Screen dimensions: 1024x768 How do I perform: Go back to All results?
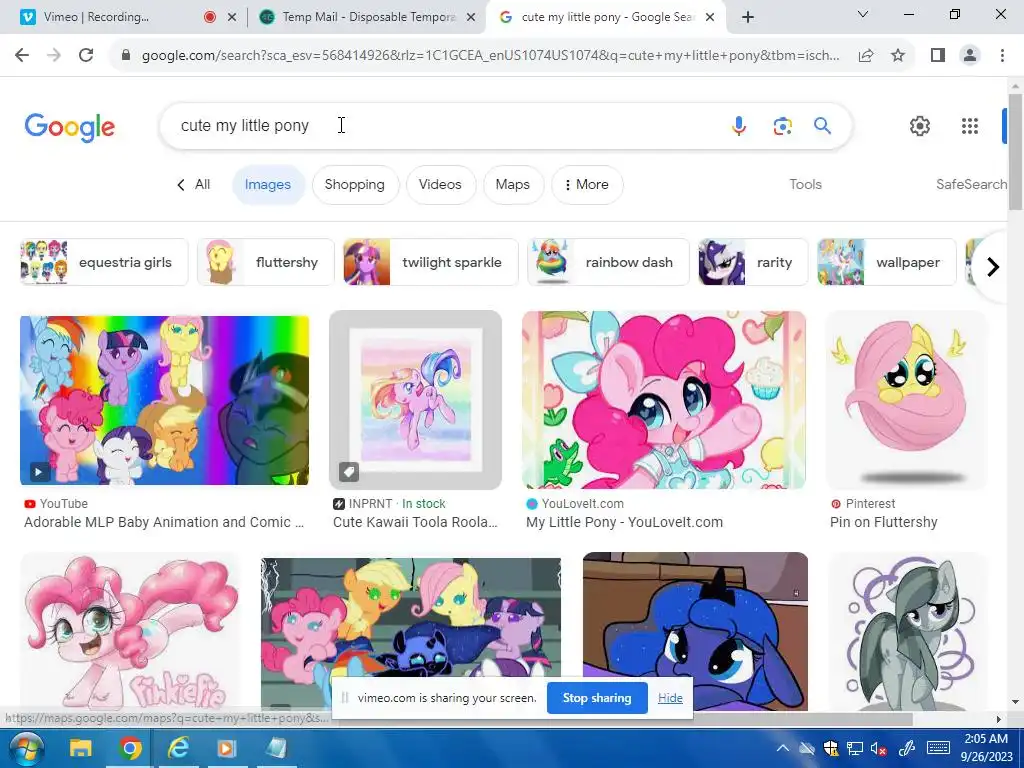[193, 185]
